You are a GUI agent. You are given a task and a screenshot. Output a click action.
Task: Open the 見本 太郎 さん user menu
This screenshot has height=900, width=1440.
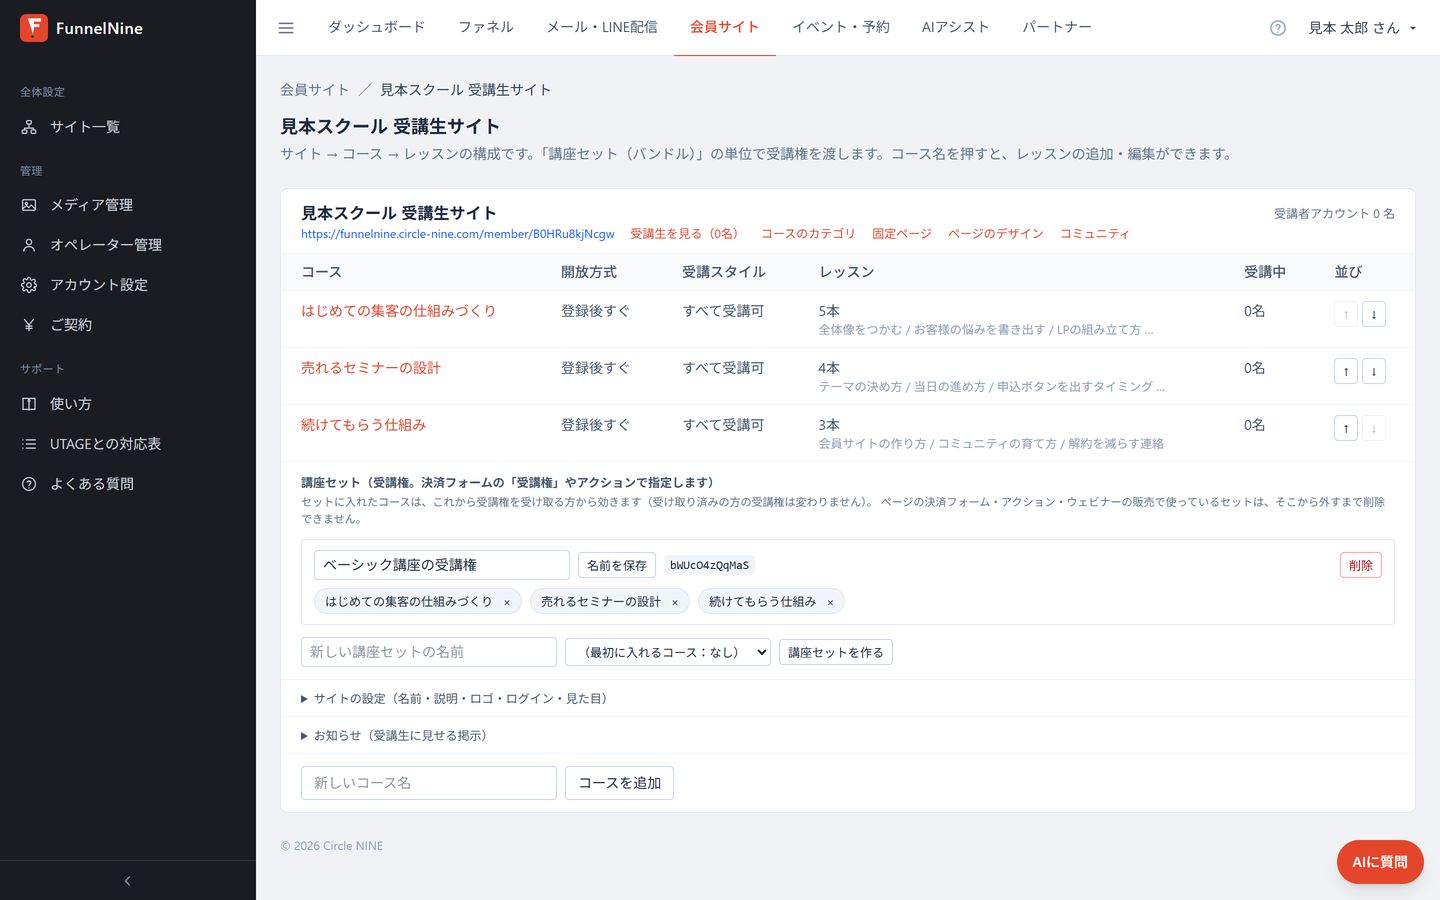(x=1362, y=28)
